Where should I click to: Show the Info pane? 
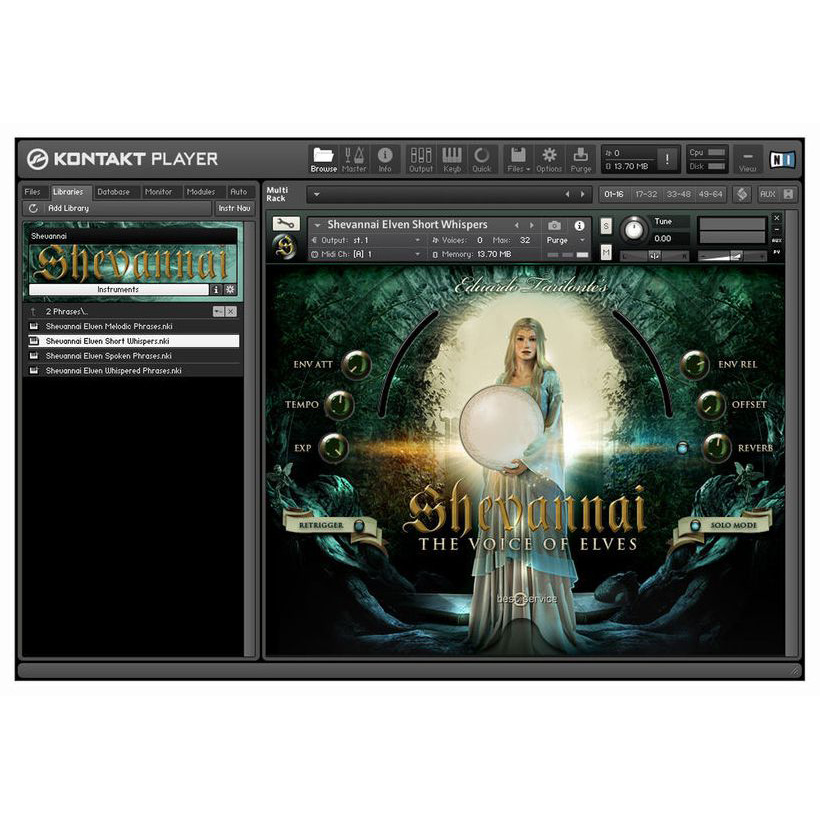coord(385,160)
